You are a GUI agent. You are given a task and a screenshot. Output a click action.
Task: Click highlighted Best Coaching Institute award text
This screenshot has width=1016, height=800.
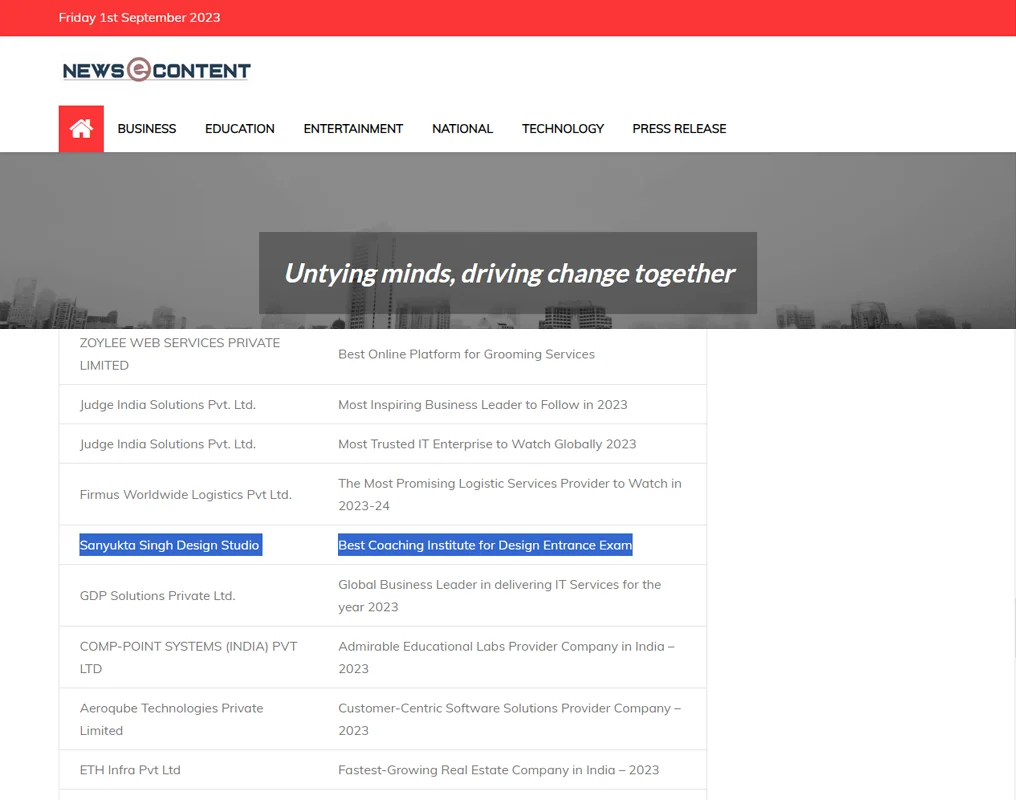pyautogui.click(x=485, y=545)
